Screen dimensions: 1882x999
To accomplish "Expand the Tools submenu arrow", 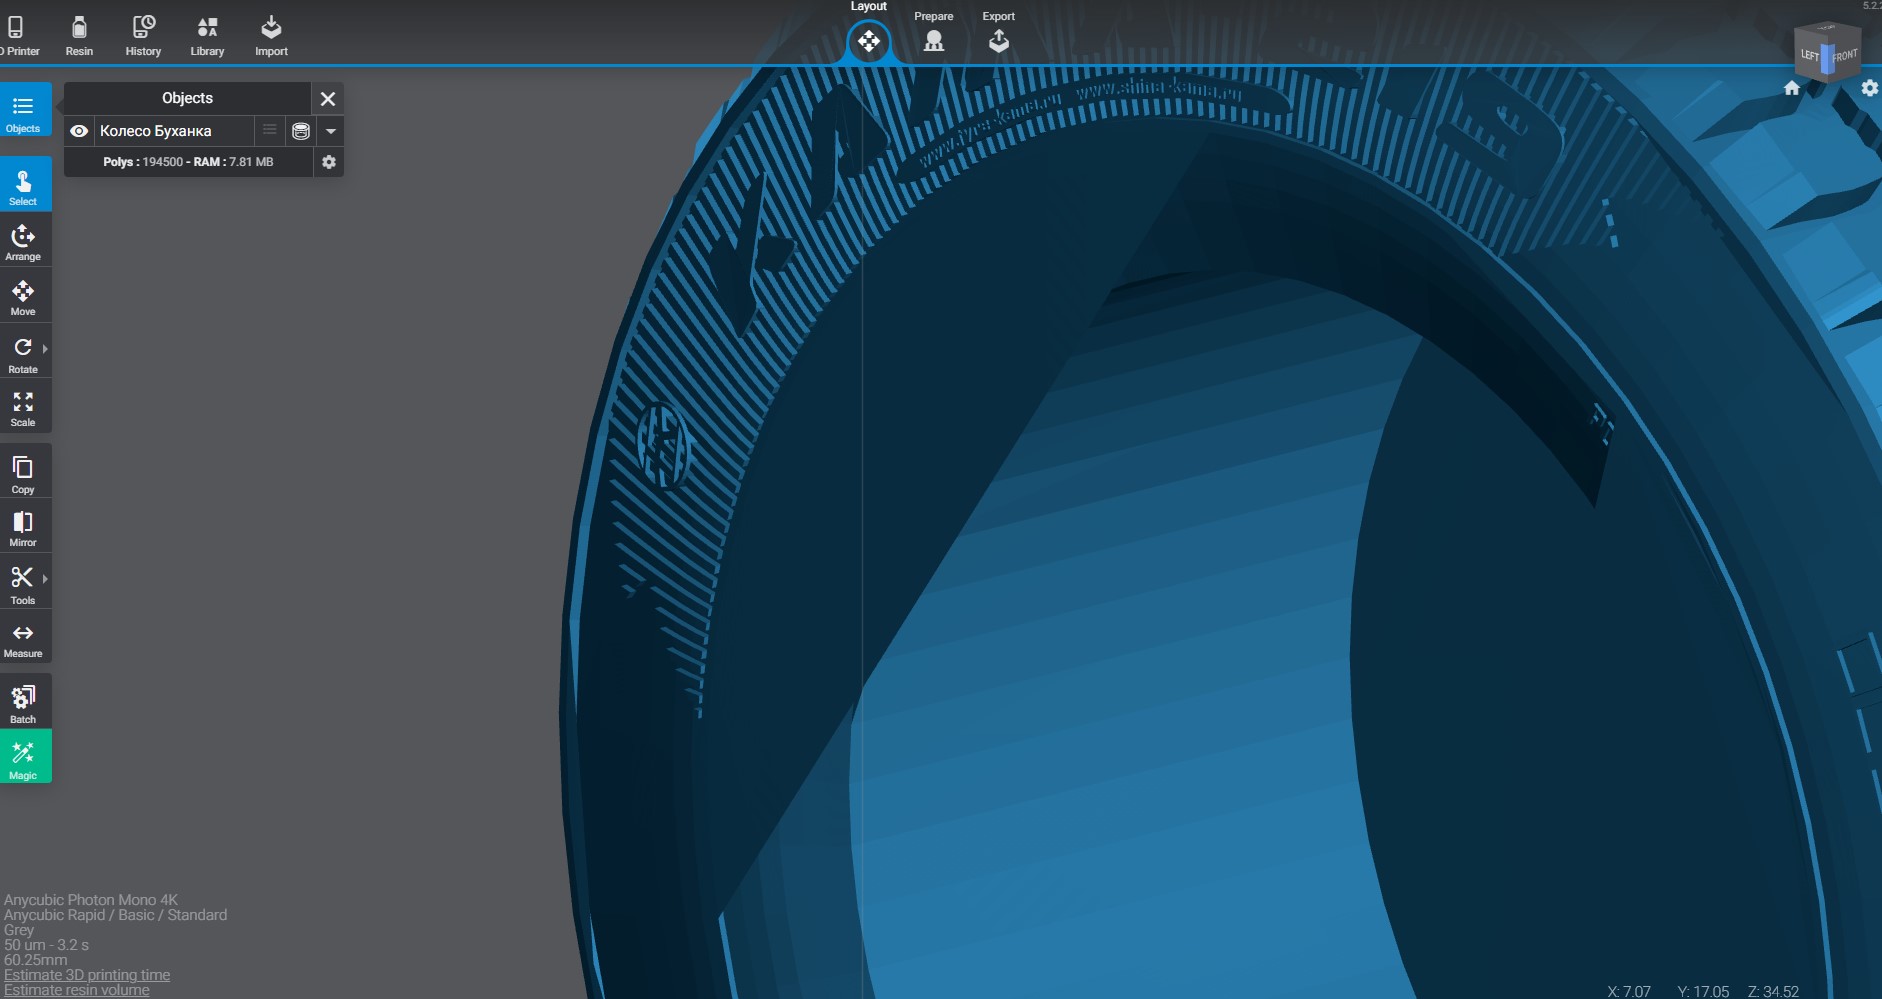I will coord(45,579).
